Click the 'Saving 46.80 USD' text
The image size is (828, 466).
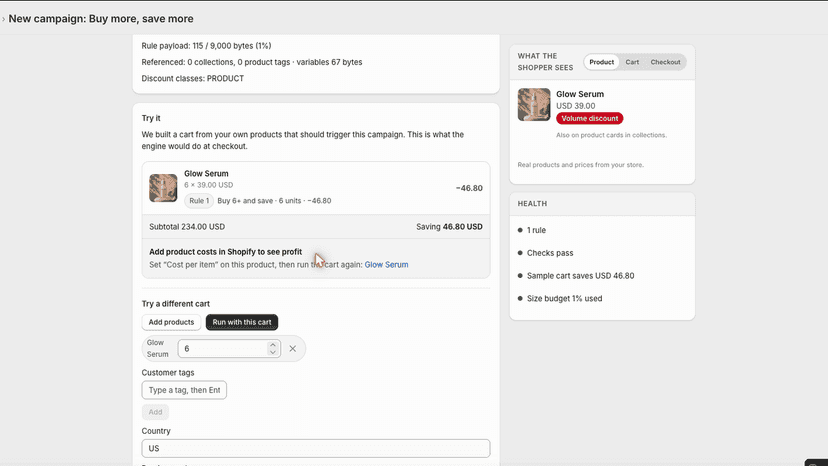(449, 227)
